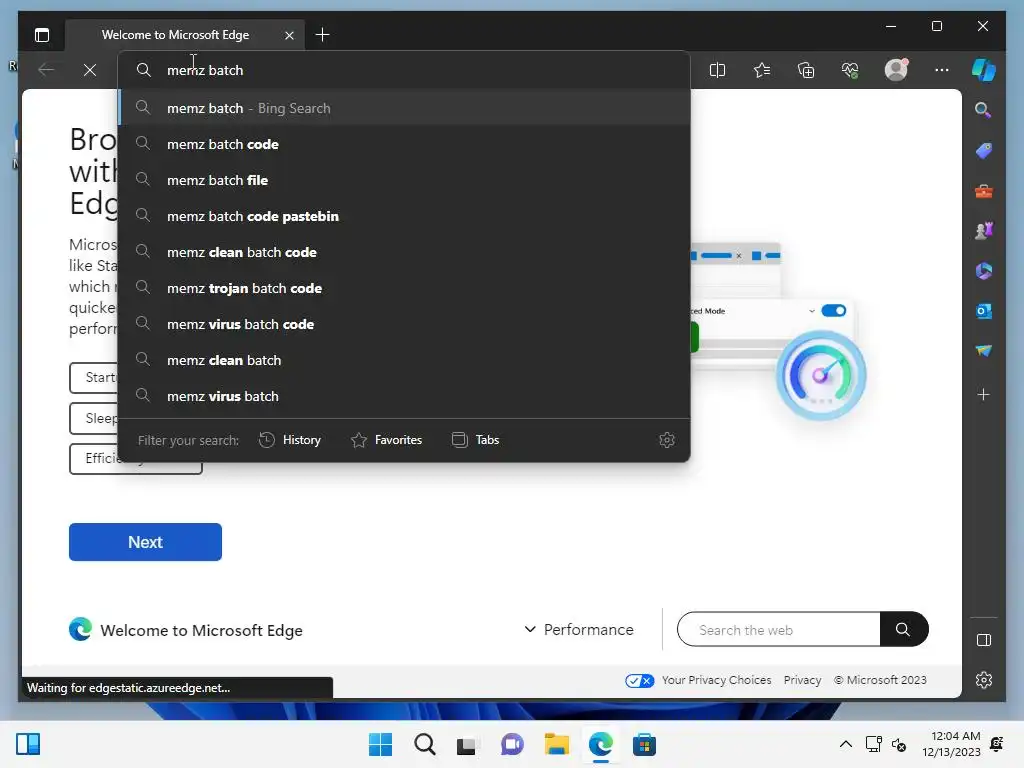
Task: Close the Welcome to Microsoft Edge tab
Action: click(289, 35)
